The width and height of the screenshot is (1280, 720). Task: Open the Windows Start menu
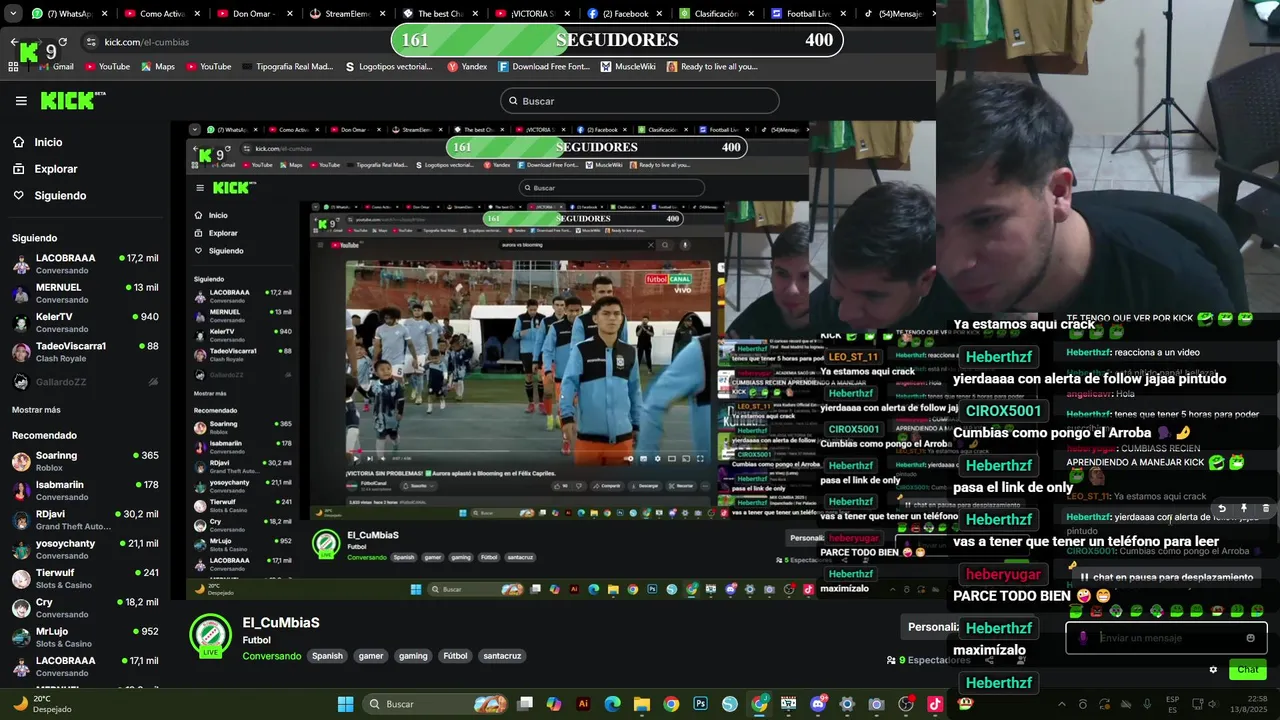[x=345, y=704]
